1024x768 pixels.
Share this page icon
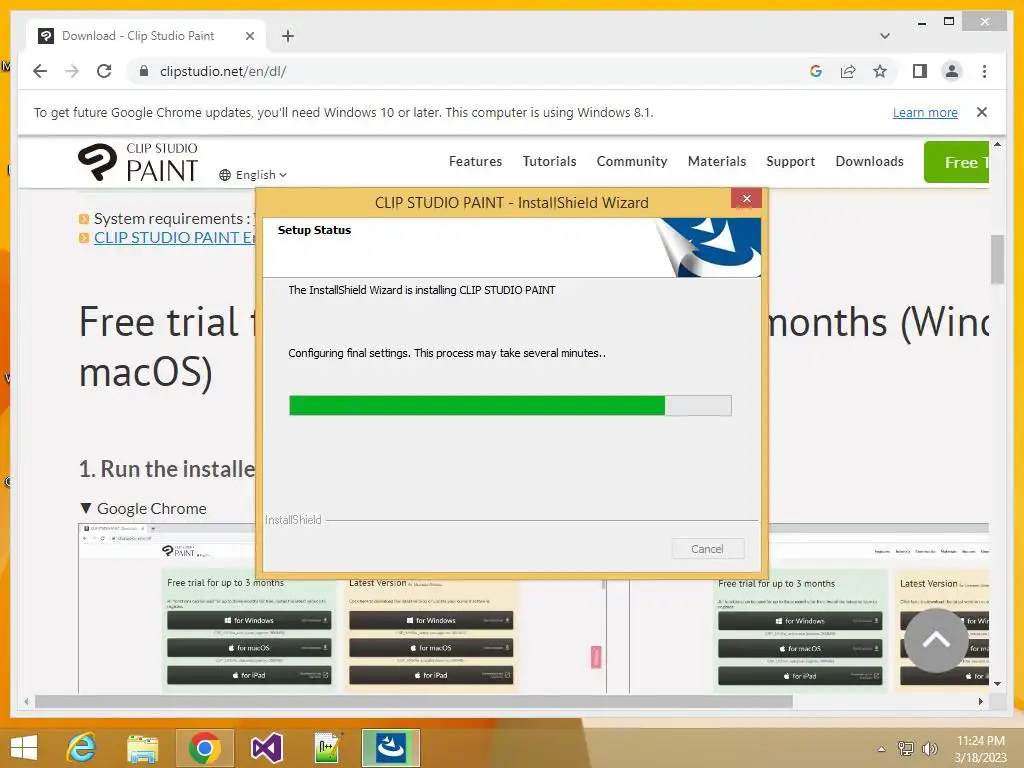click(x=848, y=71)
